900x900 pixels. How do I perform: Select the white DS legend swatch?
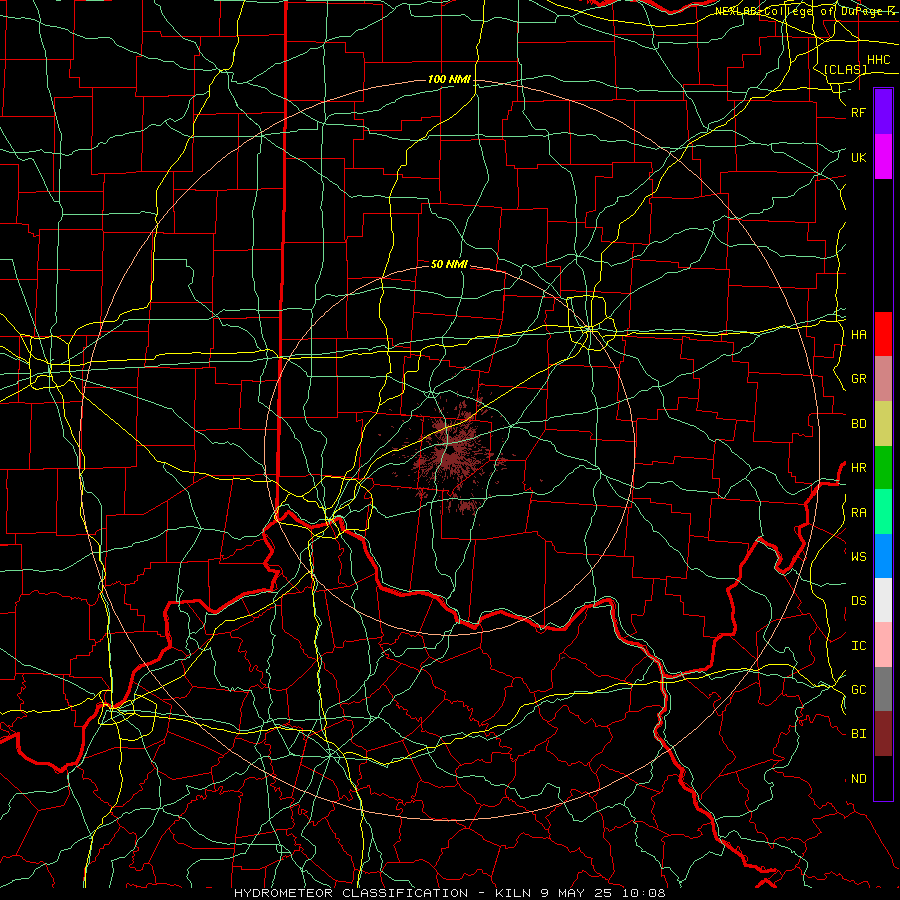tap(883, 600)
